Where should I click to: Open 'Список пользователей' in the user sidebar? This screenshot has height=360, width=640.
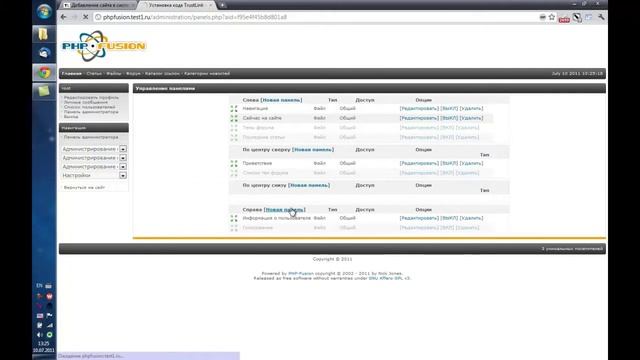click(x=89, y=107)
